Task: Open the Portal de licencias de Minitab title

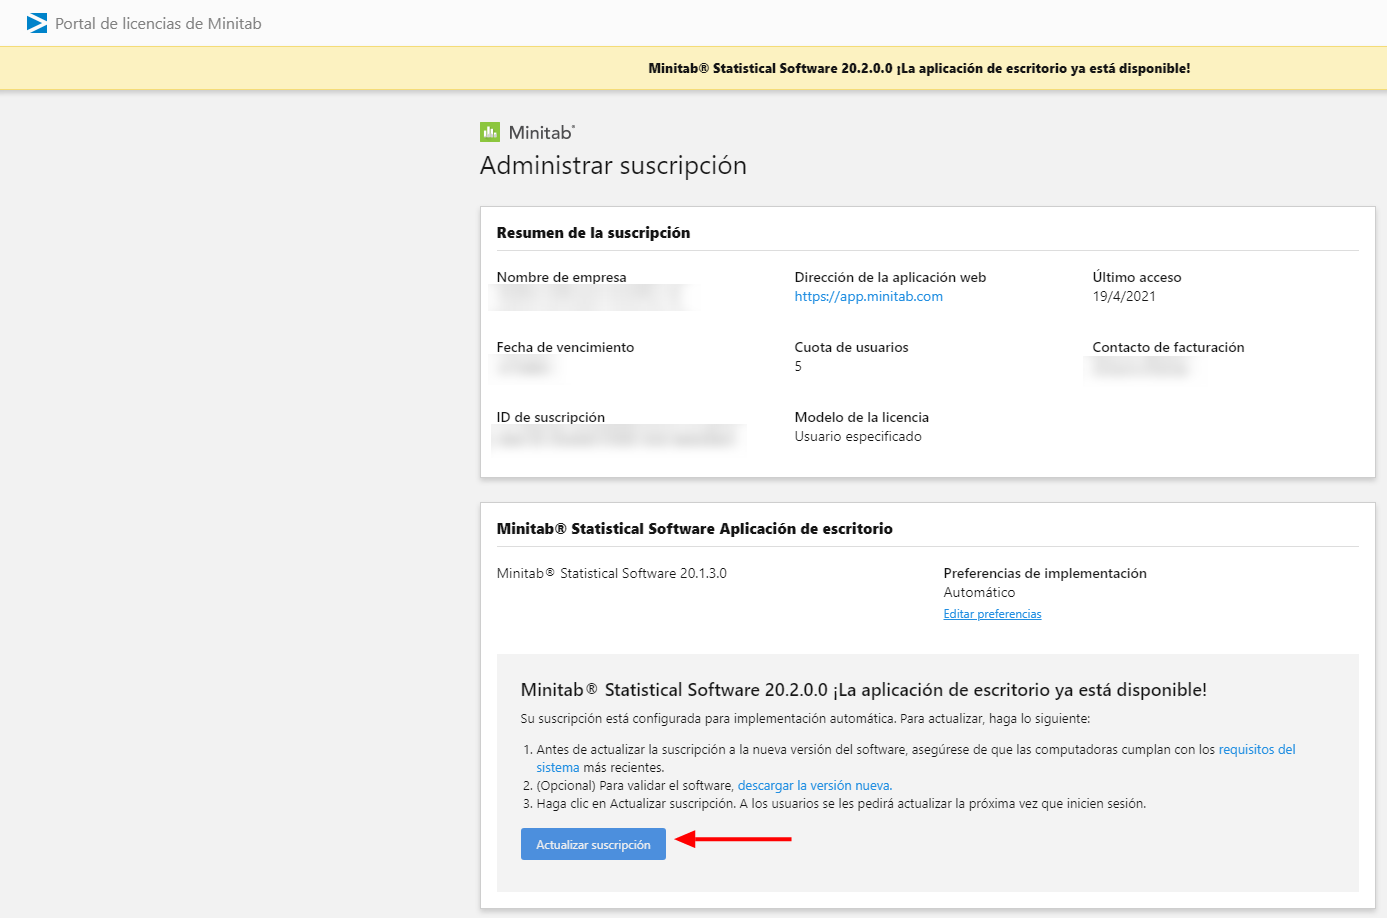Action: (x=158, y=24)
